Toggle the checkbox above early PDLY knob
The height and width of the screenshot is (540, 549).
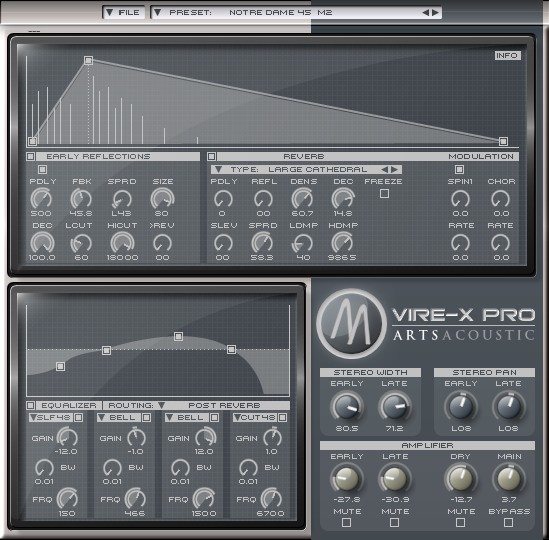42,169
